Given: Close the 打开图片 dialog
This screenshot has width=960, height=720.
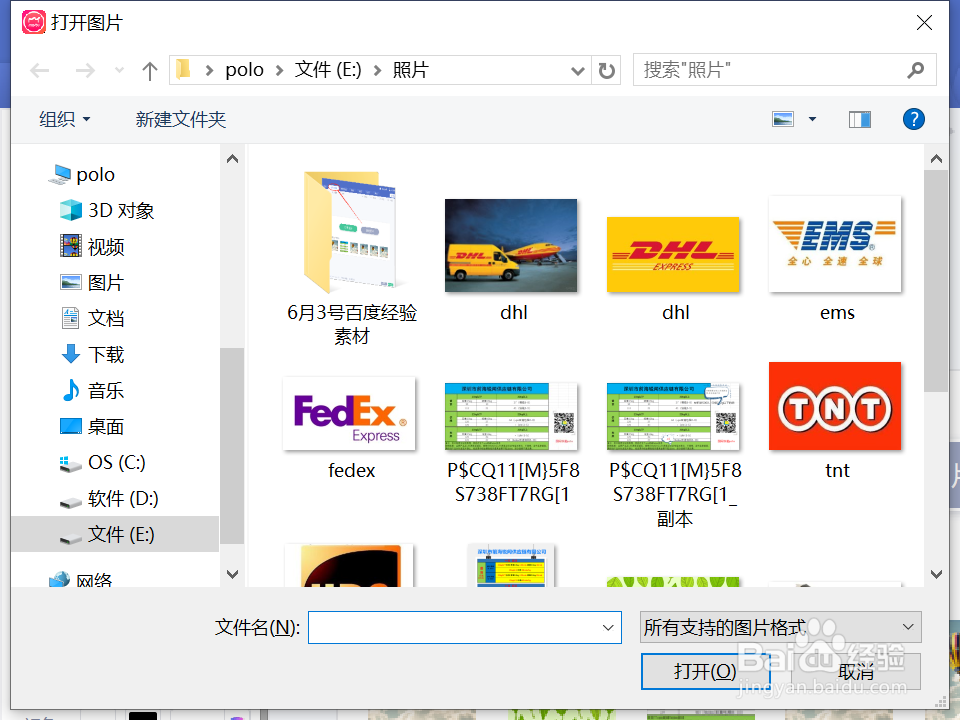Looking at the screenshot, I should click(924, 23).
